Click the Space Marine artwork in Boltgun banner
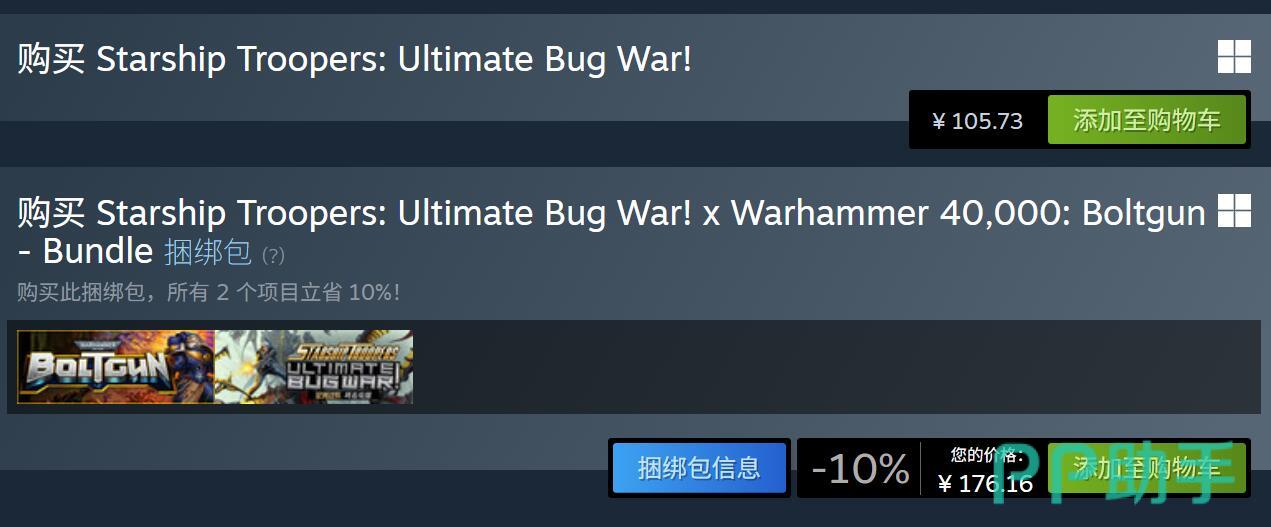This screenshot has width=1271, height=527. pyautogui.click(x=177, y=365)
